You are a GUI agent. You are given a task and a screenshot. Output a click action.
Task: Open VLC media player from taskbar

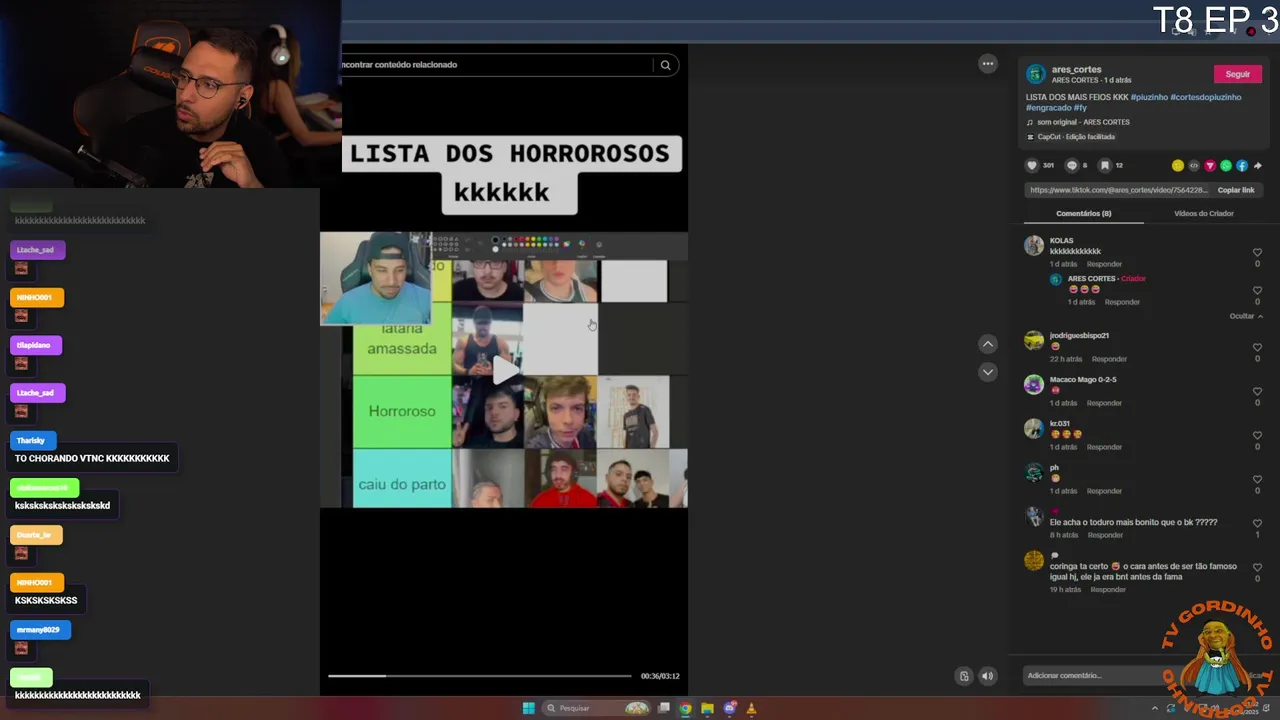(751, 708)
